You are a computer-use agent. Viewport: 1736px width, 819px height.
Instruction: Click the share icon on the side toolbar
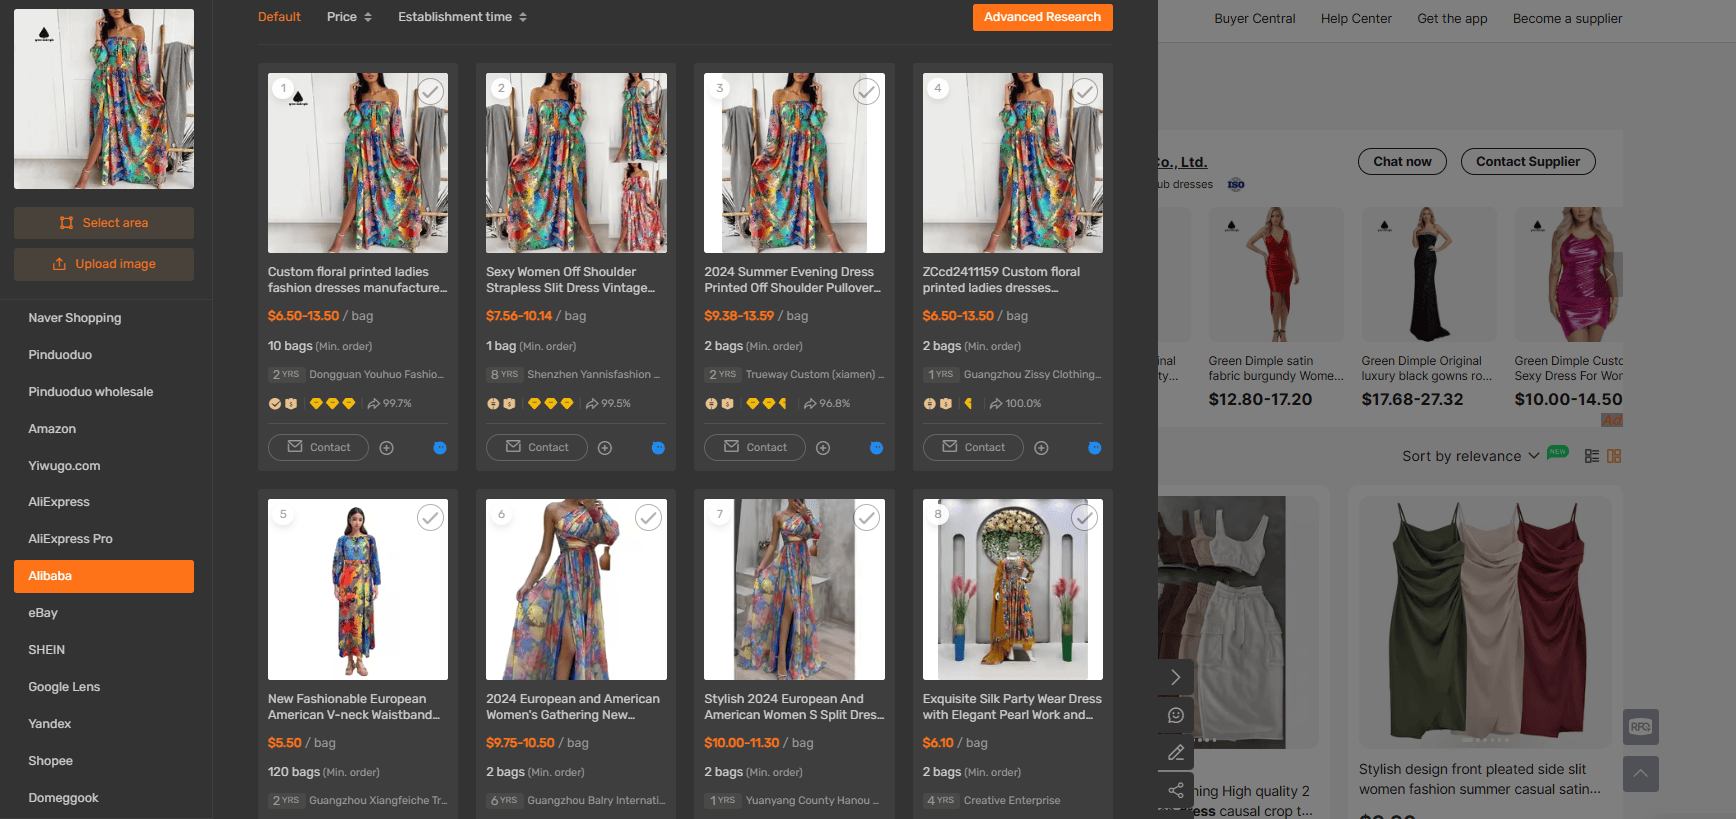tap(1176, 790)
